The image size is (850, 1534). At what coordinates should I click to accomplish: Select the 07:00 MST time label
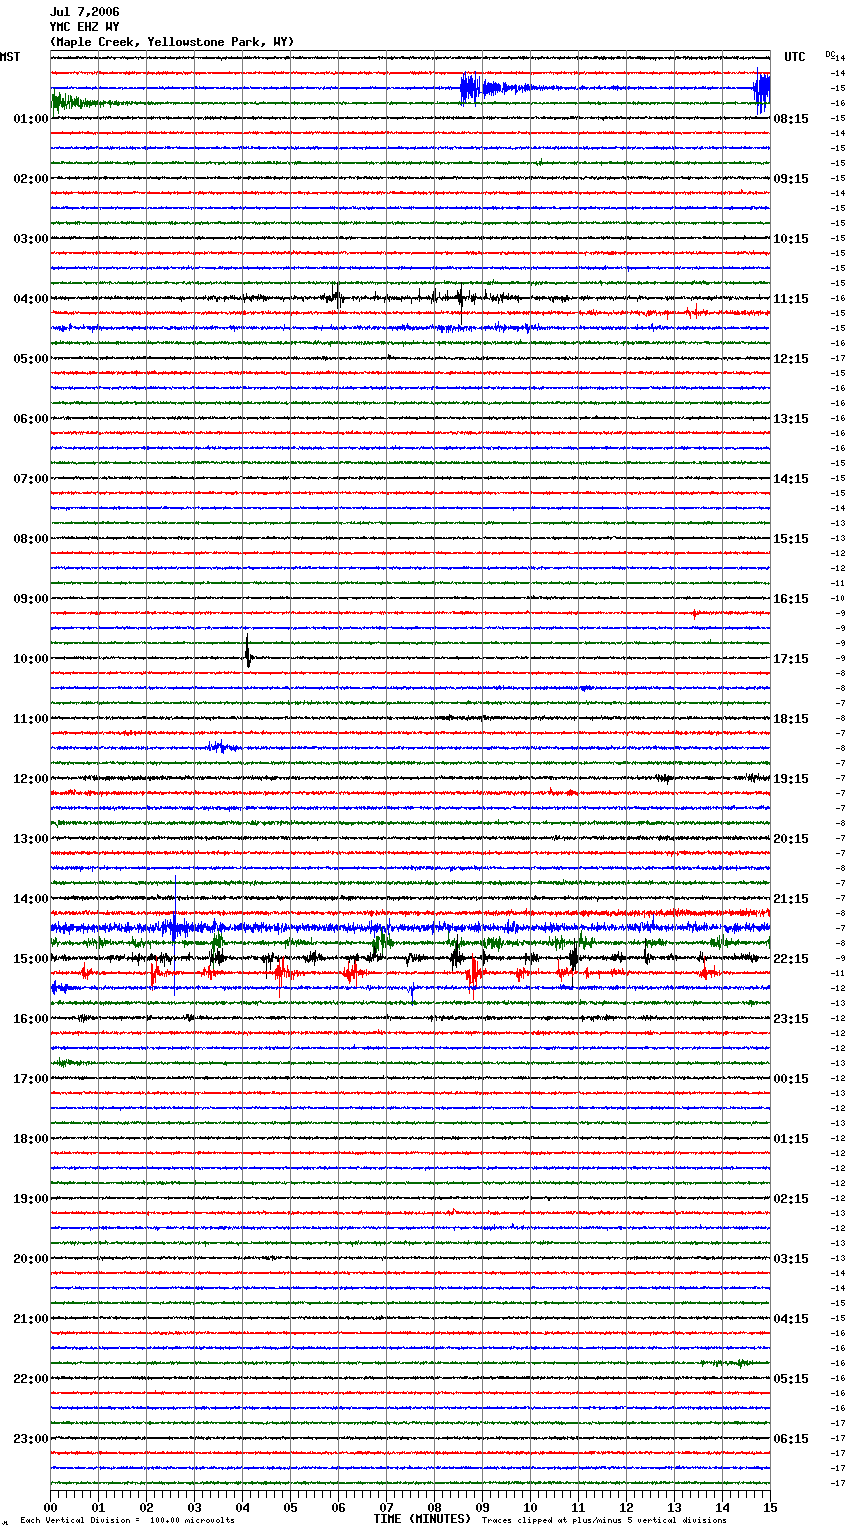pos(31,479)
